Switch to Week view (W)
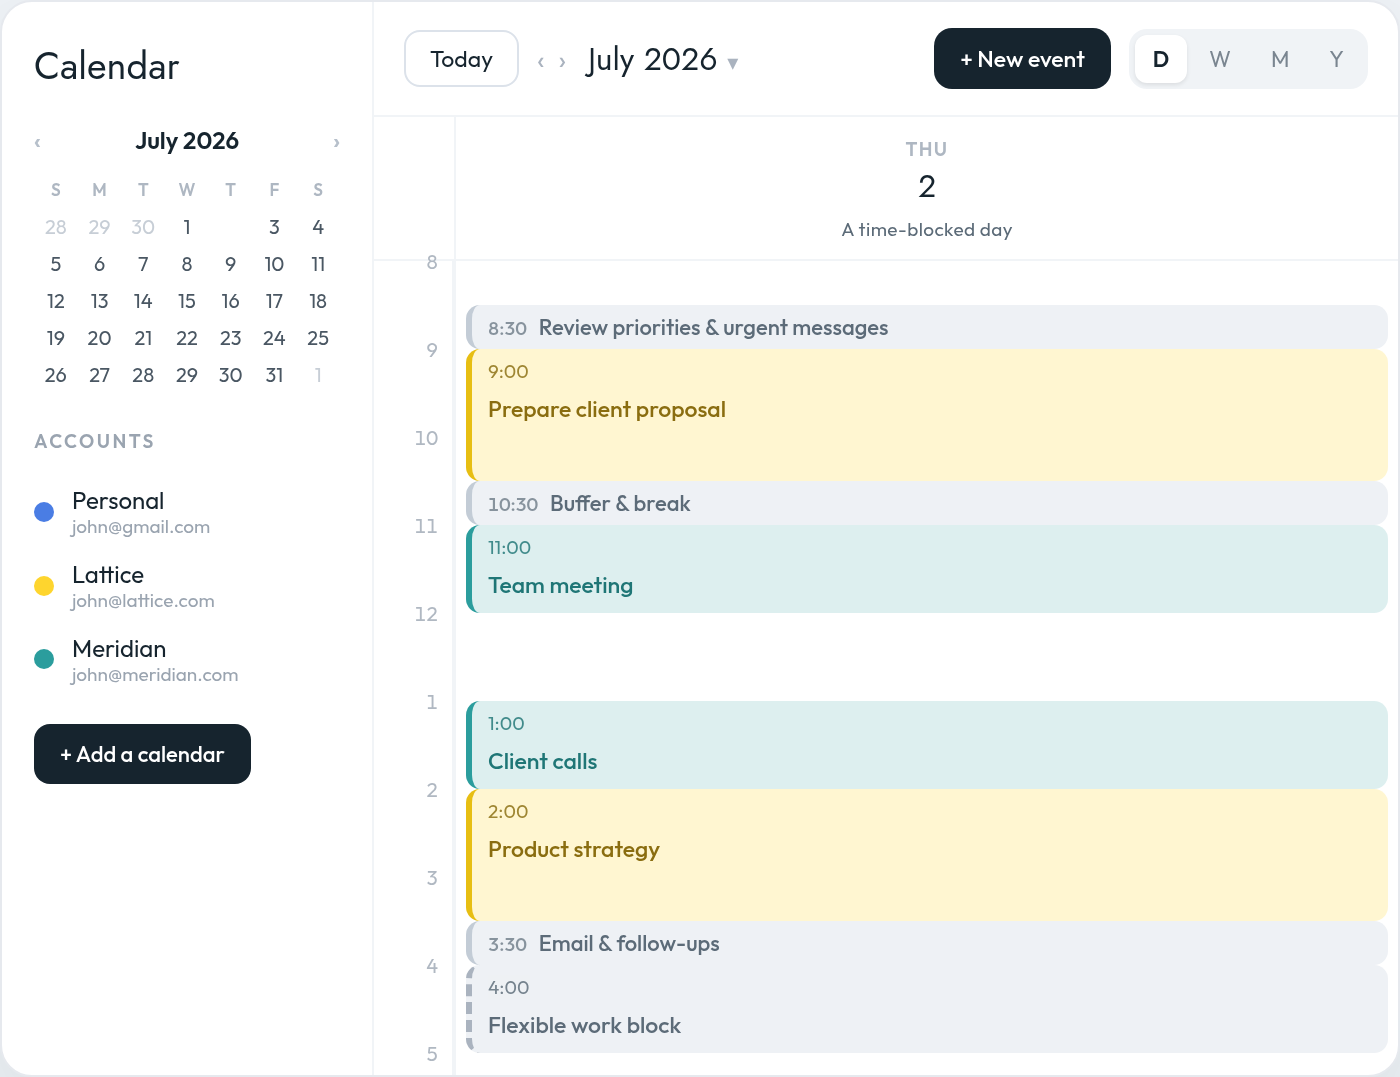1400x1077 pixels. pos(1220,59)
